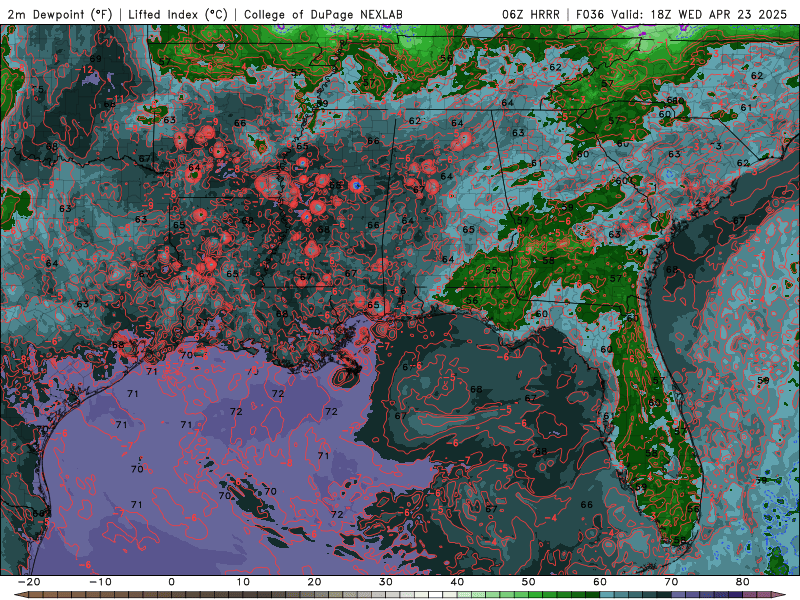Click the 0 label on the color scale

(171, 582)
